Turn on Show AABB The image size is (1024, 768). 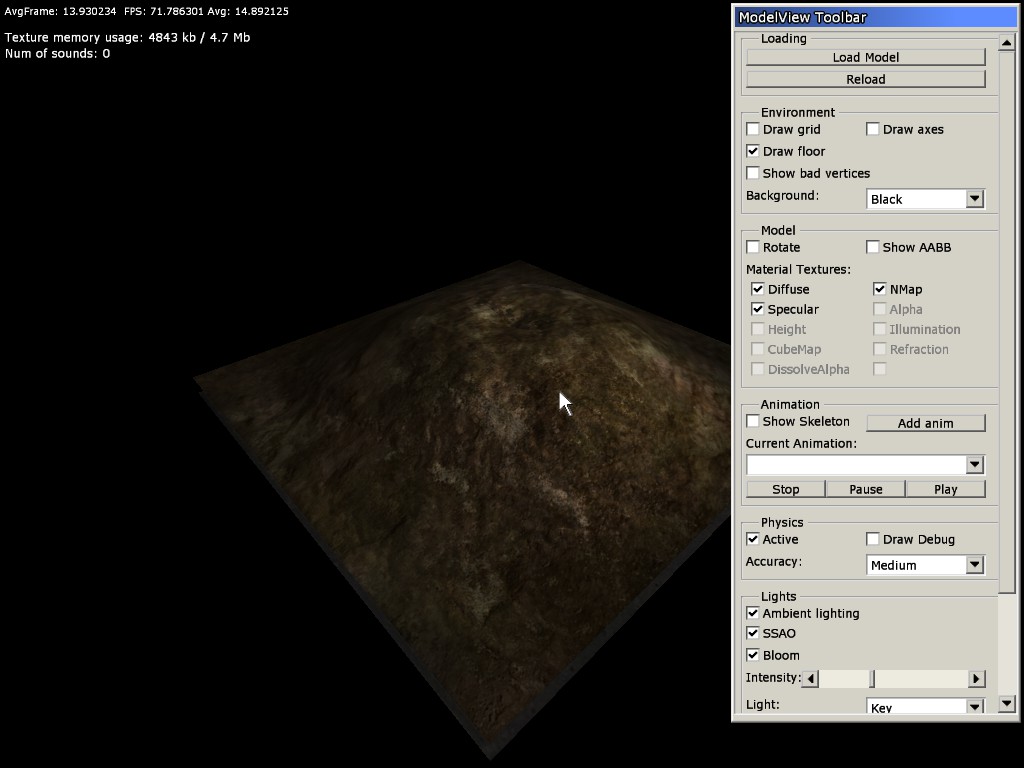coord(873,247)
